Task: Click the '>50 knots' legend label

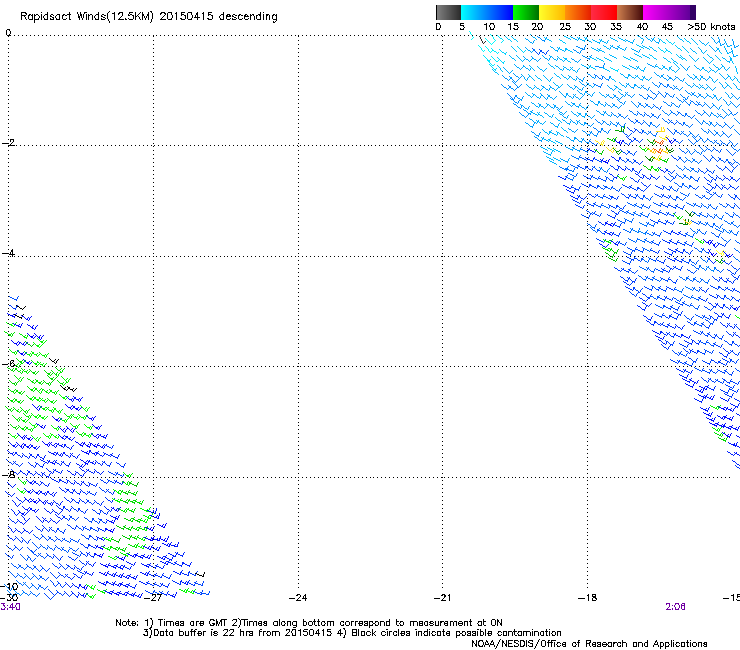Action: (711, 27)
